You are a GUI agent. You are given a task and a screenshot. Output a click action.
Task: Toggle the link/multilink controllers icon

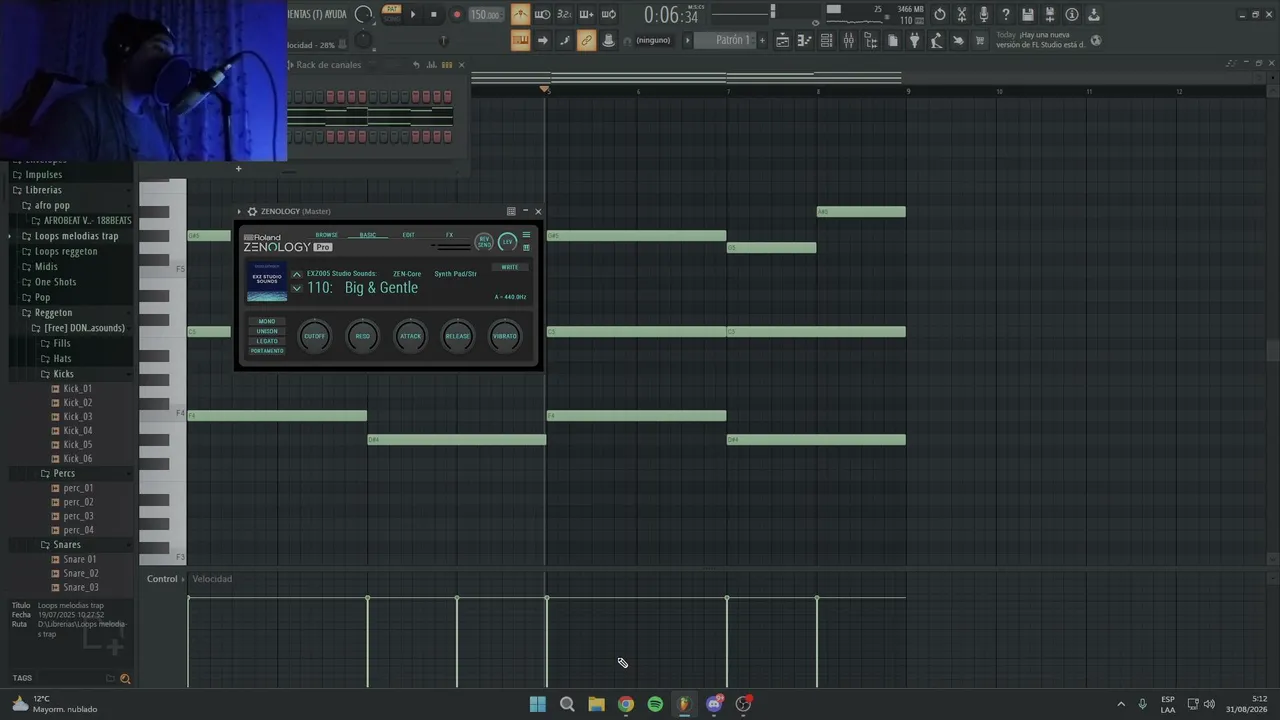[586, 40]
